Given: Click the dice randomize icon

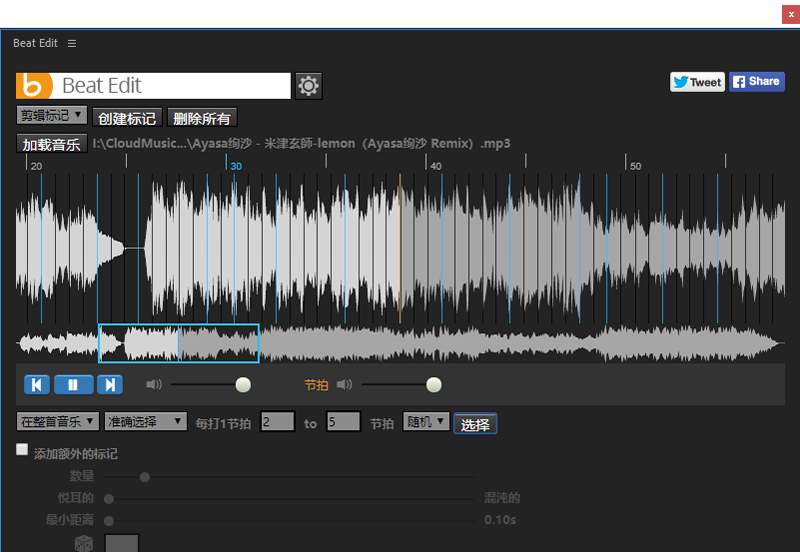Looking at the screenshot, I should pos(84,543).
